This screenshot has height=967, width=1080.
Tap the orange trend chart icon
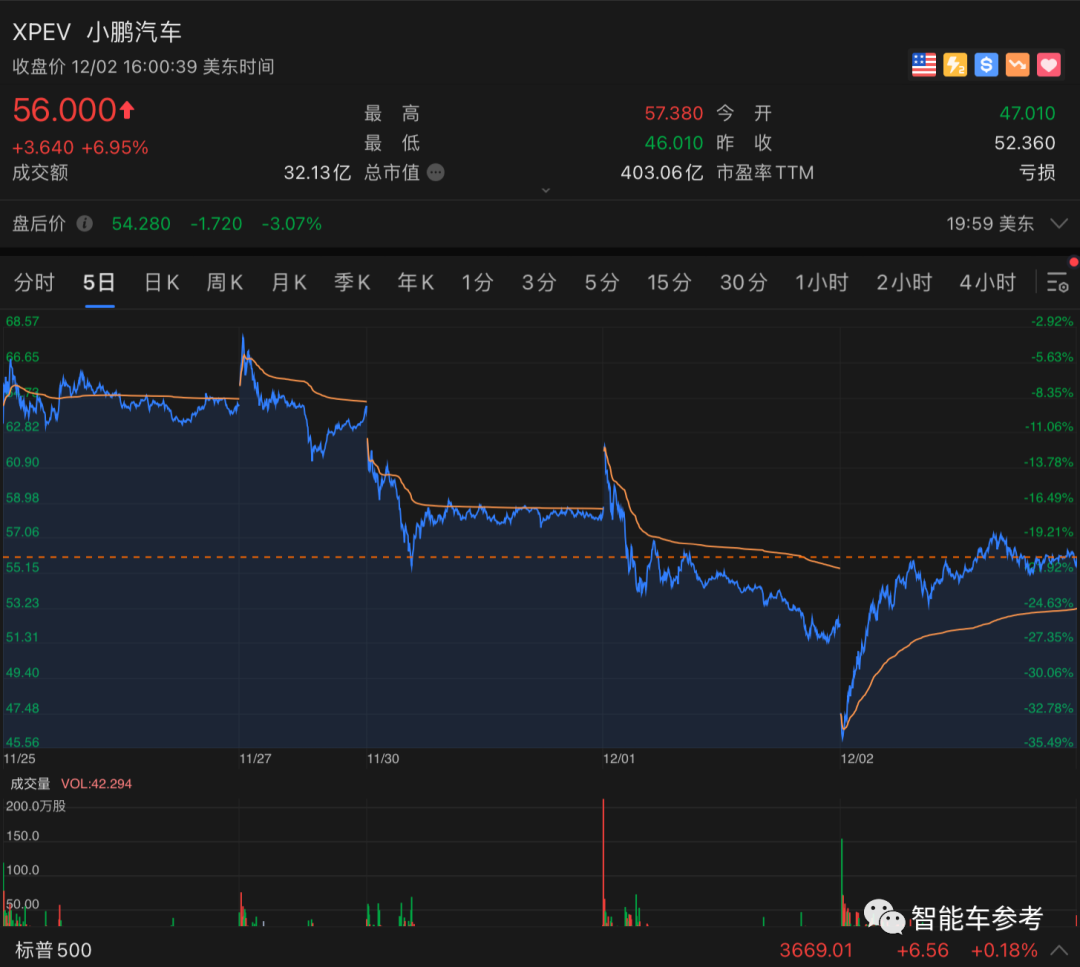pos(1017,65)
